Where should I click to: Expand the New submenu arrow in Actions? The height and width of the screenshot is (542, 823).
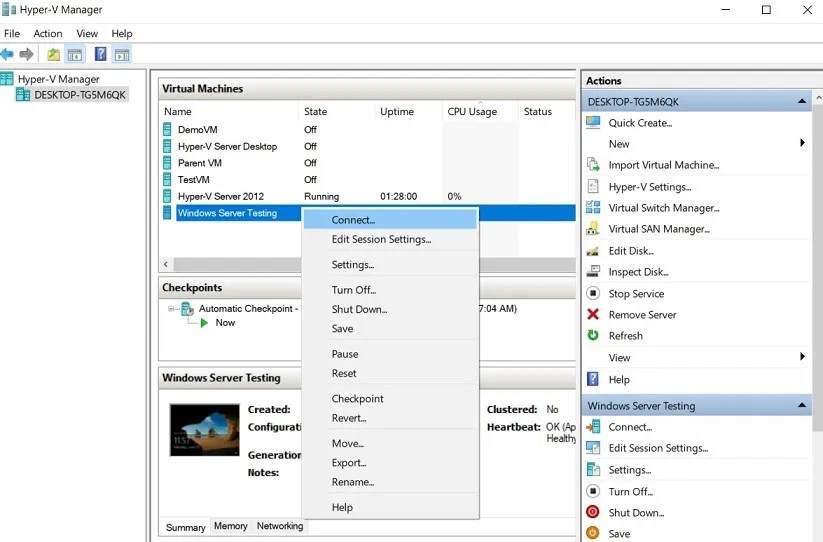click(802, 144)
